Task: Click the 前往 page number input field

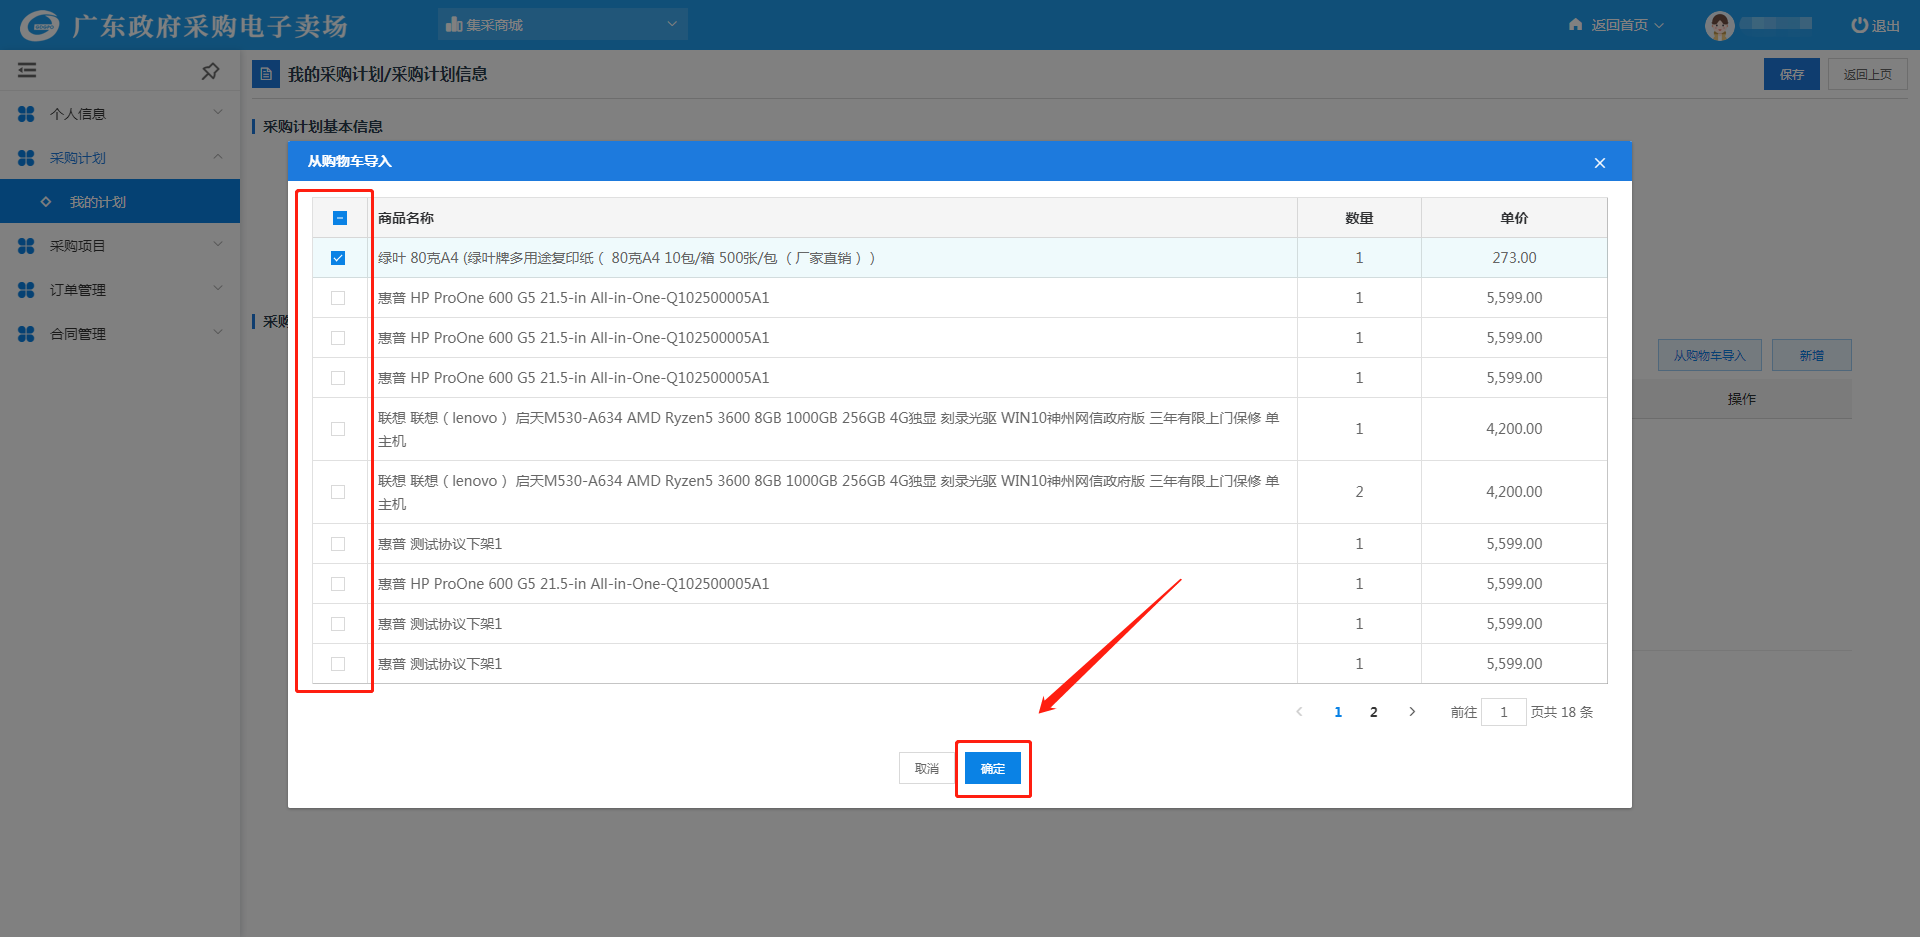Action: [x=1502, y=712]
